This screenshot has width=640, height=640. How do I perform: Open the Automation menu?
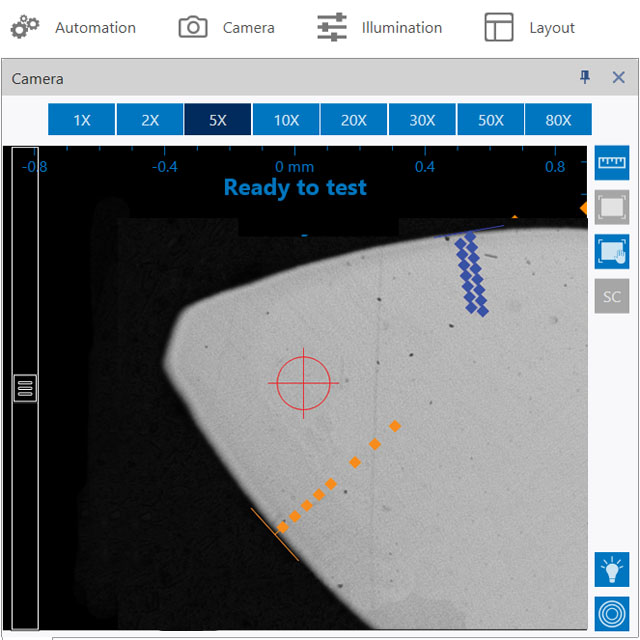(x=73, y=28)
